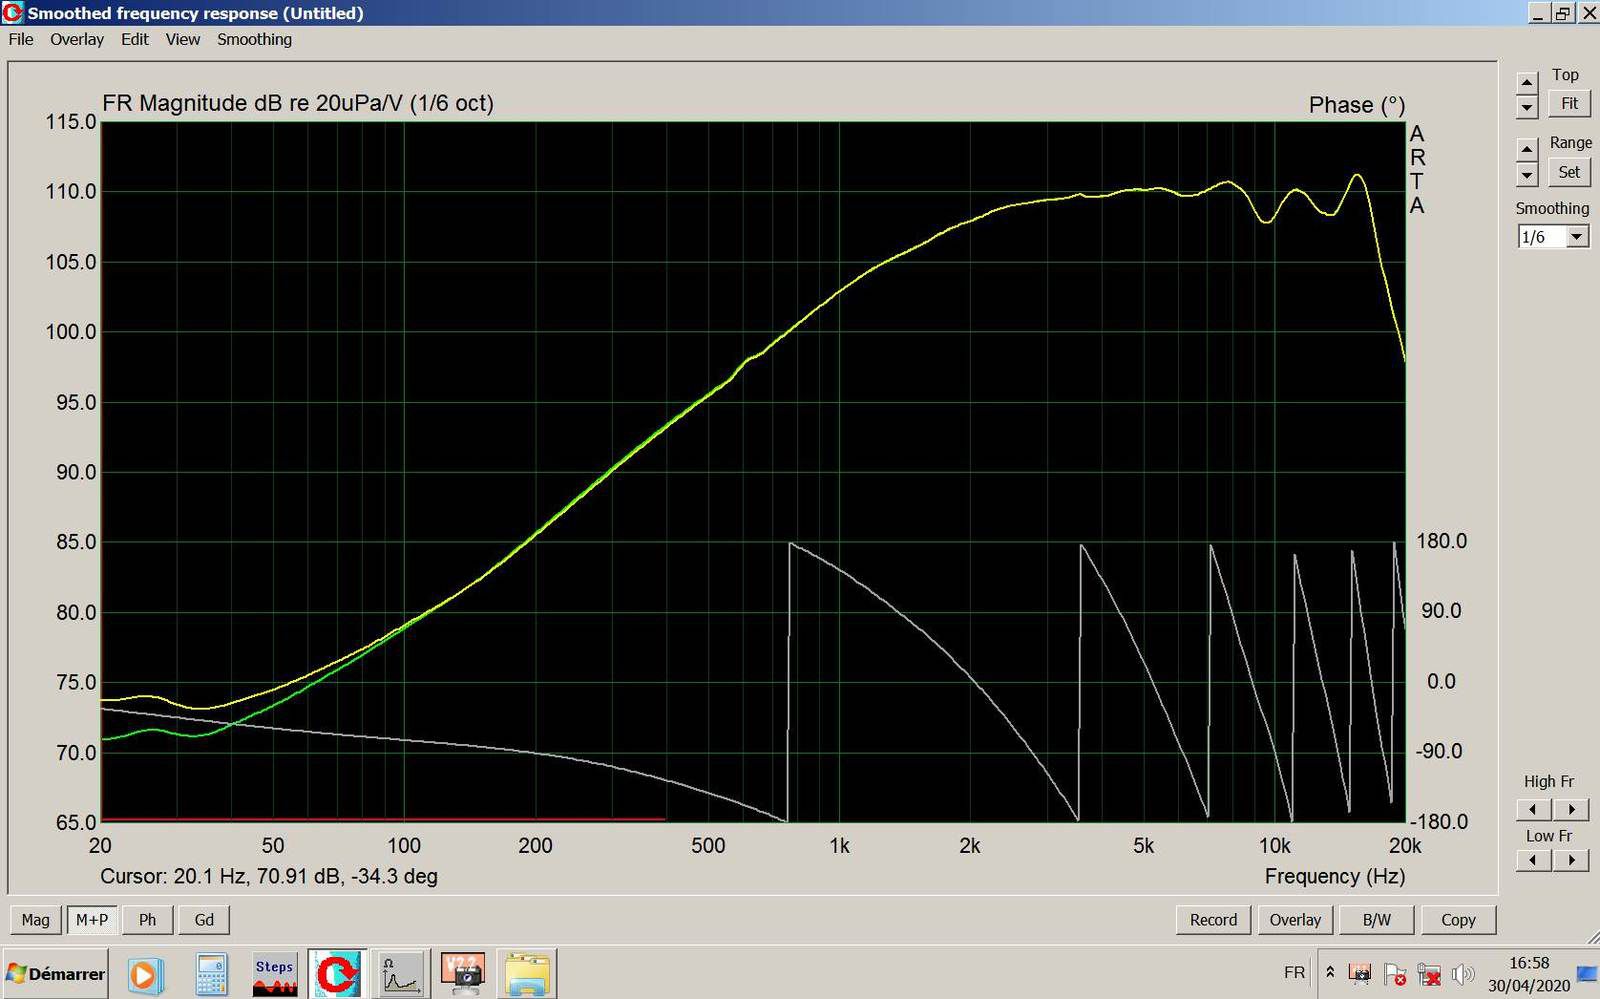Click the FR Magnitude graph title
Viewport: 1600px width, 999px height.
pyautogui.click(x=298, y=103)
